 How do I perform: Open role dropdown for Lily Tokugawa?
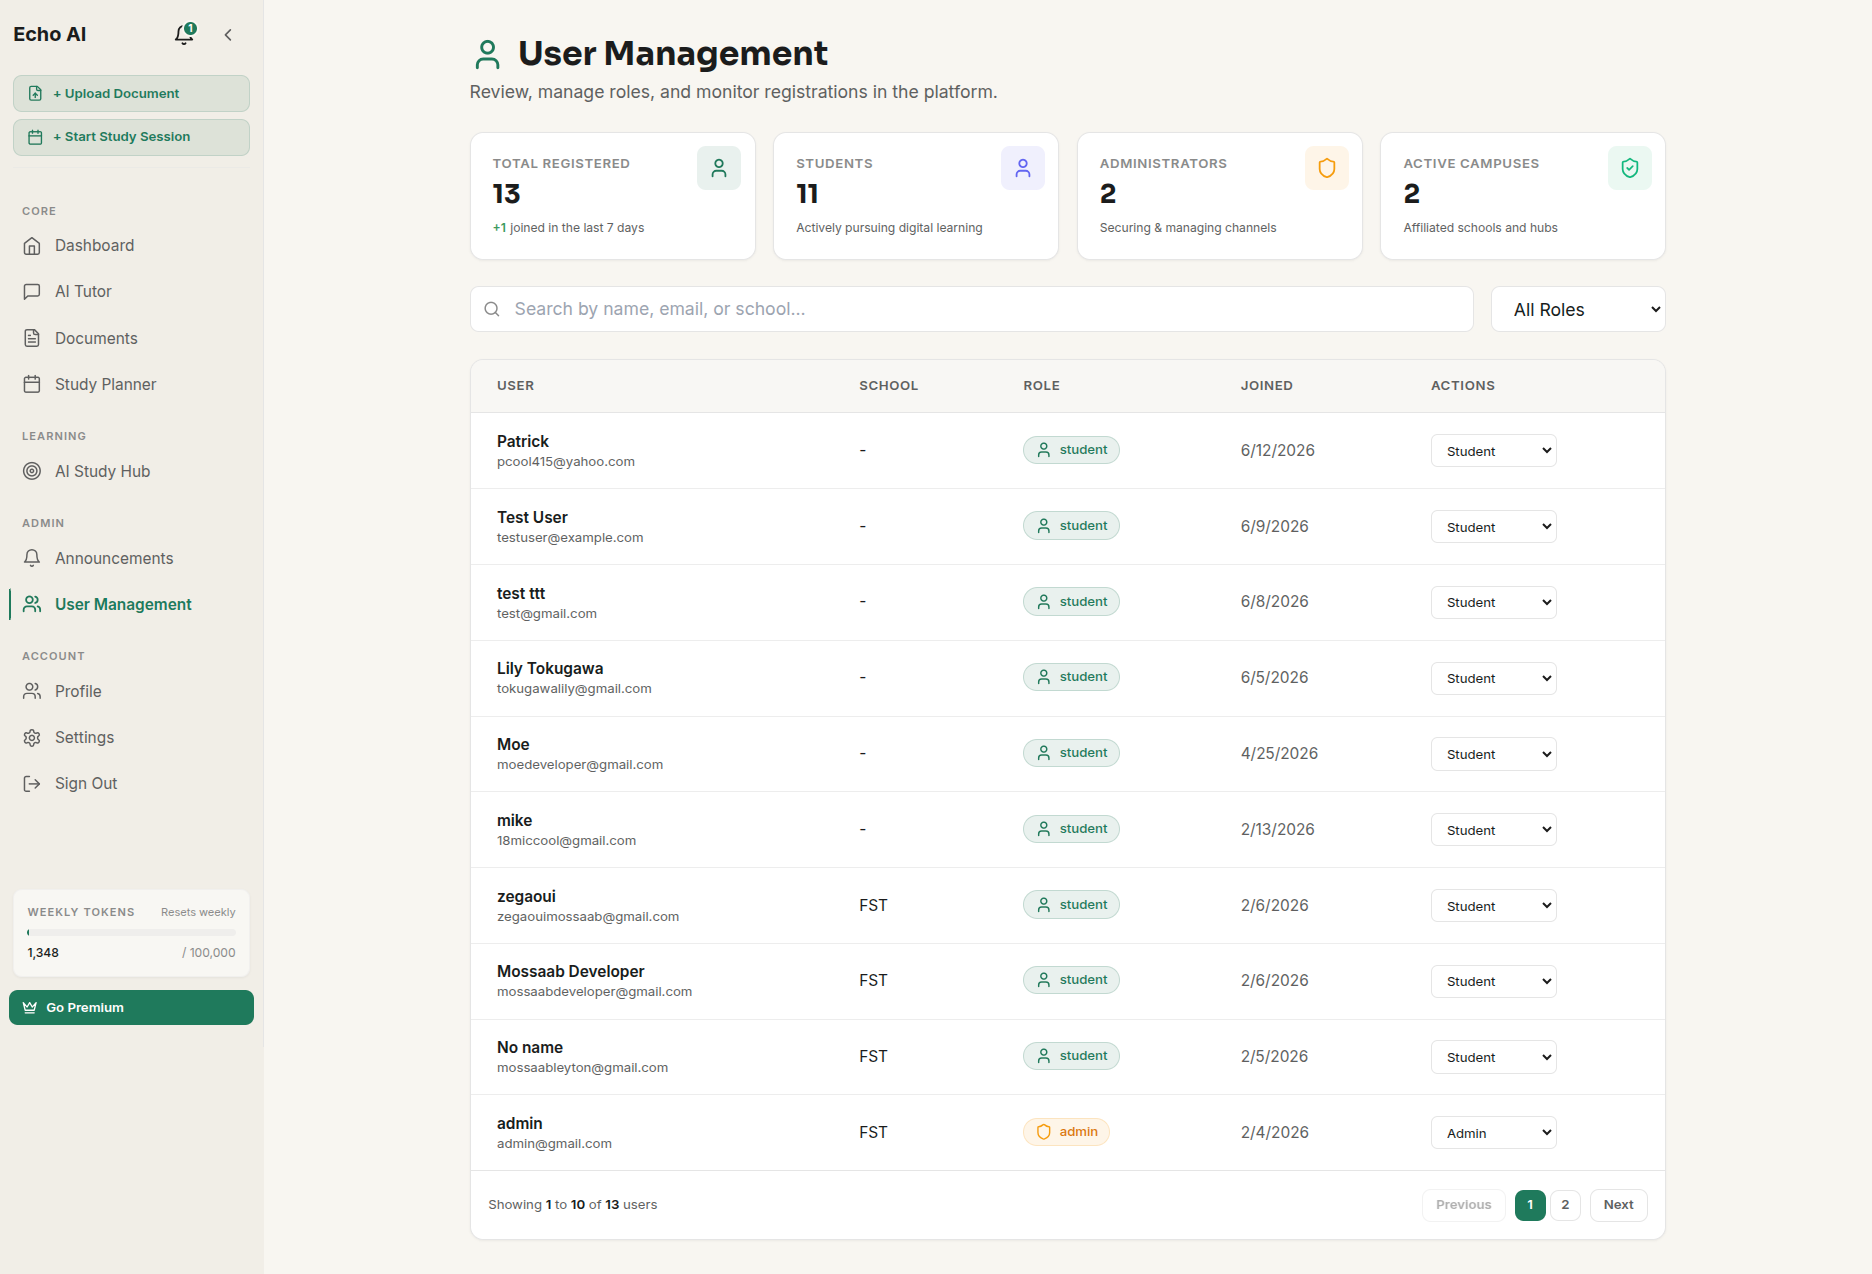[1494, 678]
